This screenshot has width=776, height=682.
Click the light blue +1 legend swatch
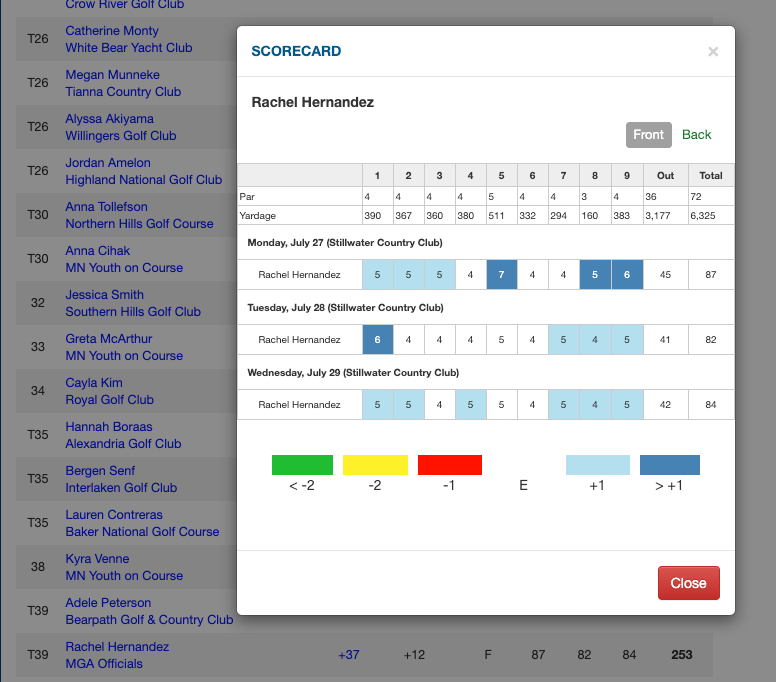point(598,465)
